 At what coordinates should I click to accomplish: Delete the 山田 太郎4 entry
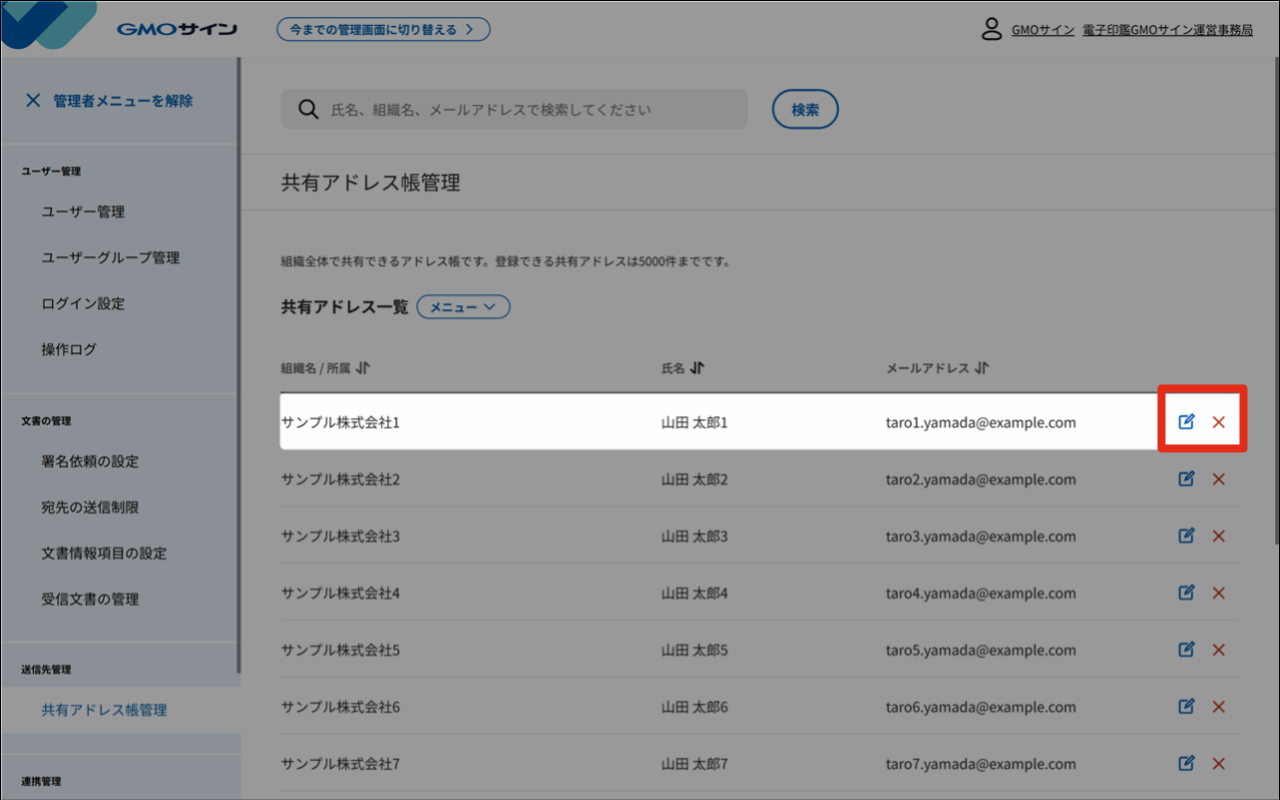coord(1218,592)
